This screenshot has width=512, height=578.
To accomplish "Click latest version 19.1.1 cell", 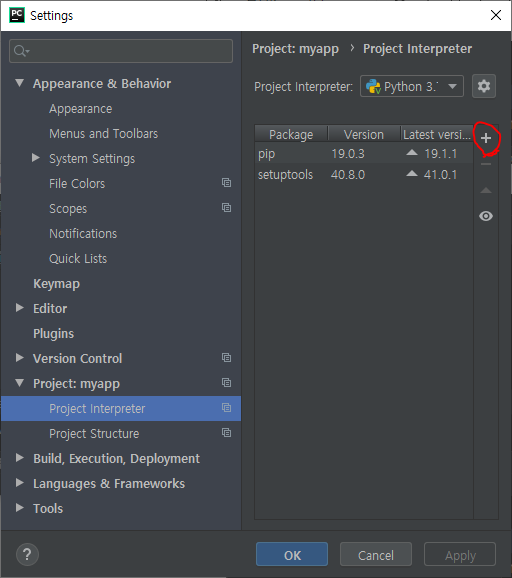I will click(440, 153).
